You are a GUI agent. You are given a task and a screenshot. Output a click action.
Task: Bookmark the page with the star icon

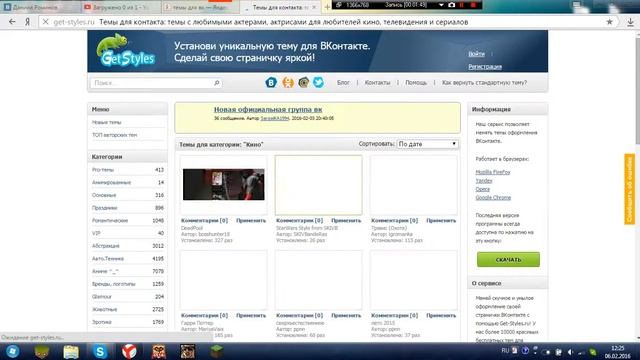pos(609,22)
